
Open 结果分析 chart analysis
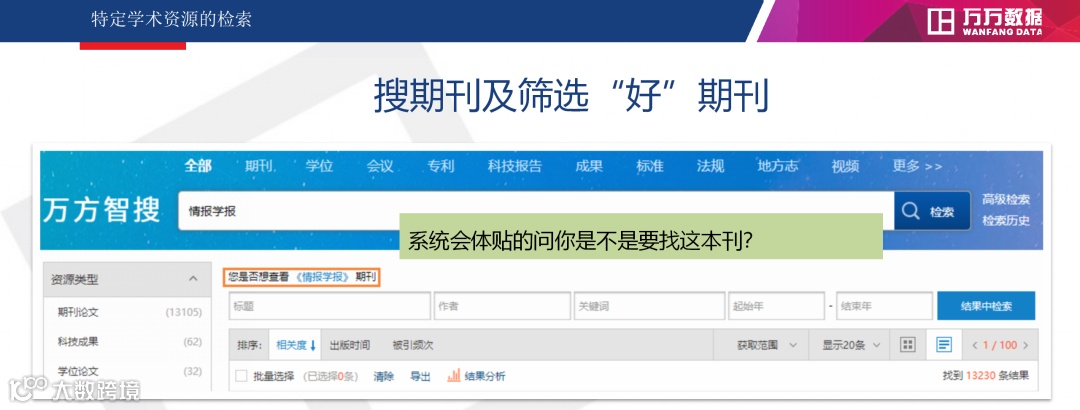pos(477,376)
